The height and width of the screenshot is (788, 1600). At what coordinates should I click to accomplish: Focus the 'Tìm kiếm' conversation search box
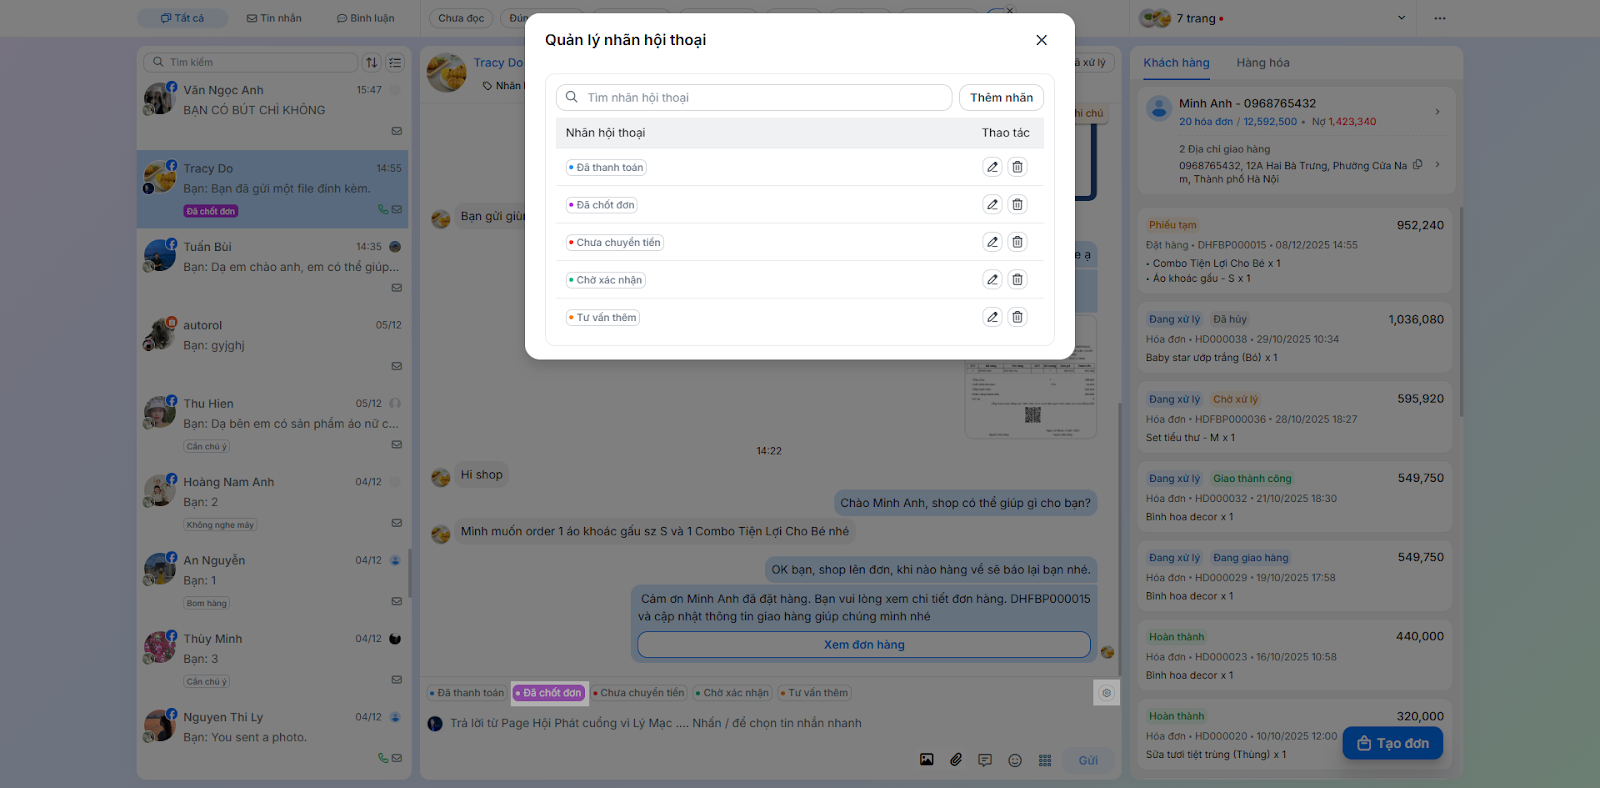point(250,62)
